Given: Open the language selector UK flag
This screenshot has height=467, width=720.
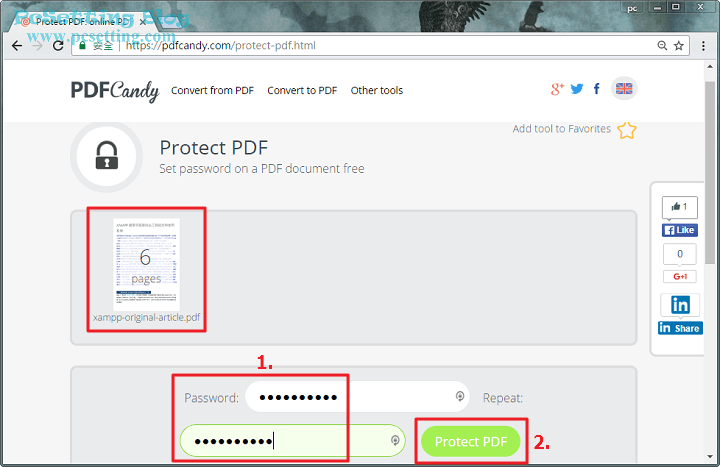Looking at the screenshot, I should [624, 89].
